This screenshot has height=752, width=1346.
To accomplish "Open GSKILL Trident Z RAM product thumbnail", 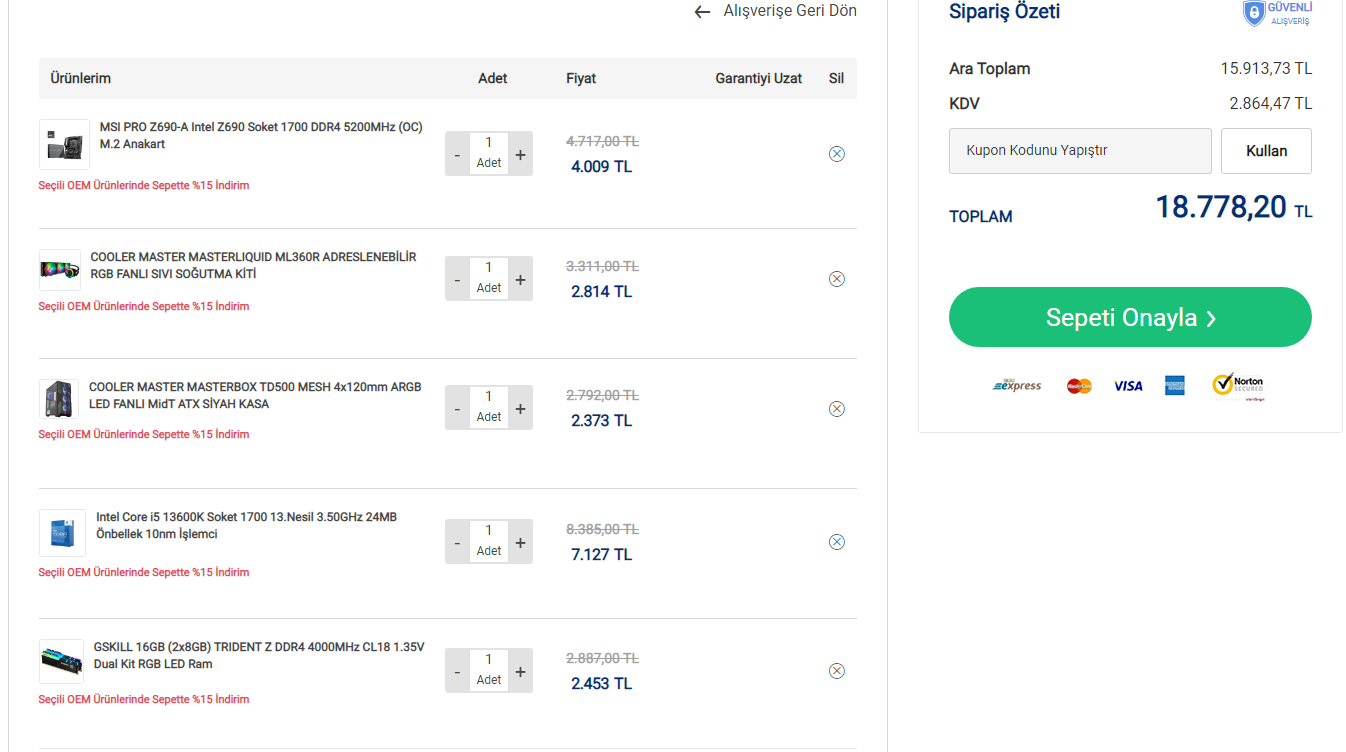I will point(62,662).
